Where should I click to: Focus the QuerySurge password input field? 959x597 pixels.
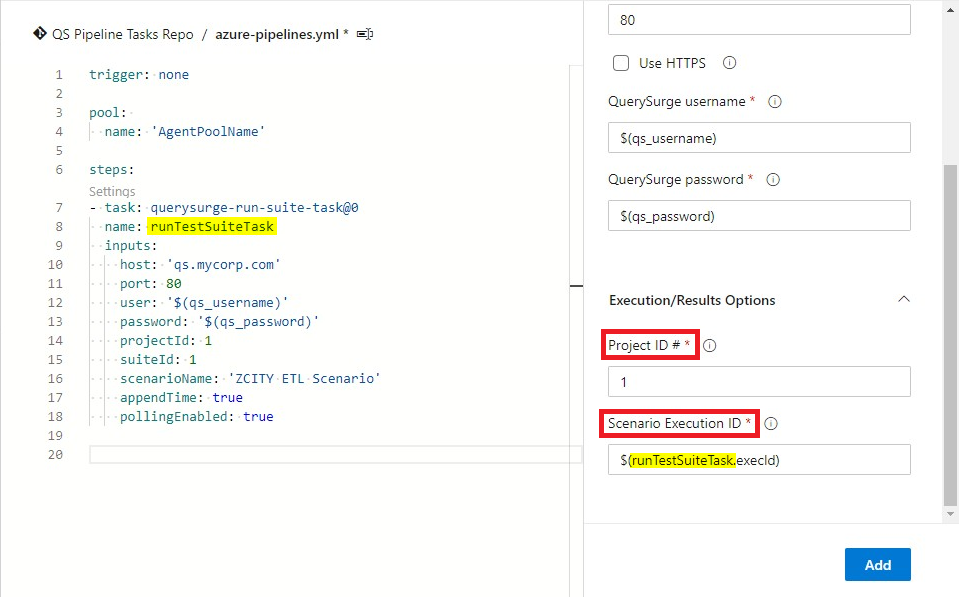(x=759, y=215)
